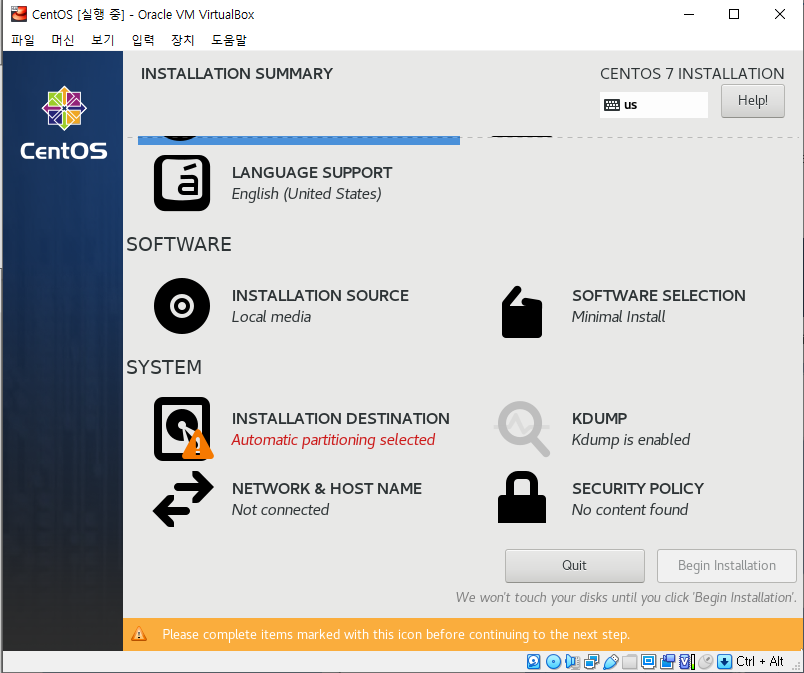Click the CPU virtualization status icon
The width and height of the screenshot is (804, 673).
click(687, 661)
